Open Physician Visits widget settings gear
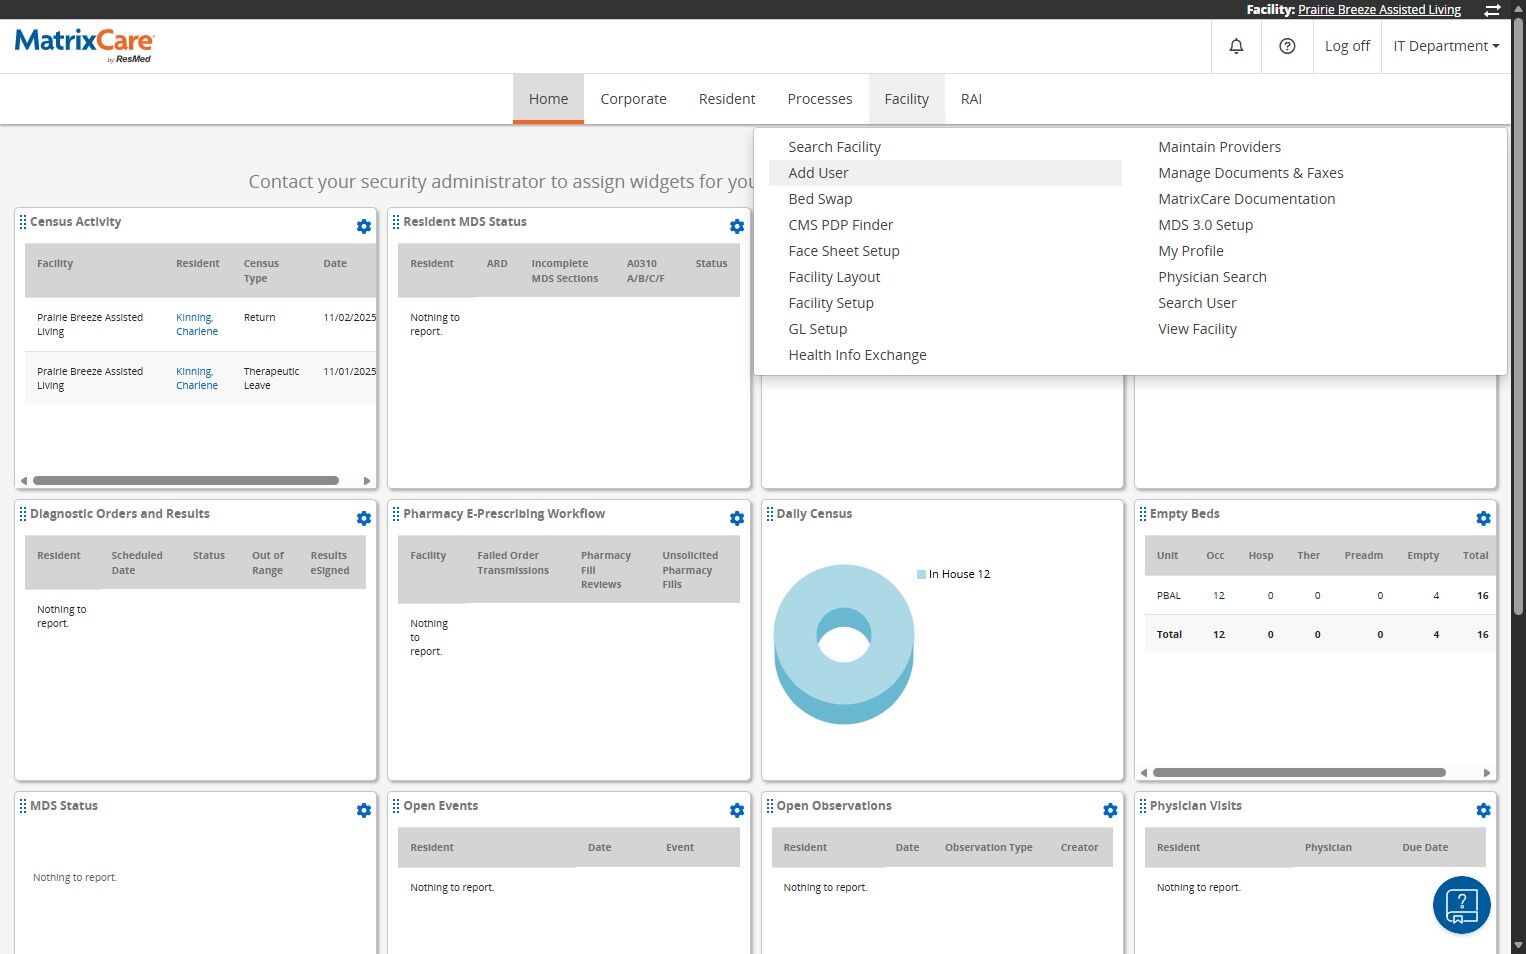1526x954 pixels. tap(1483, 811)
